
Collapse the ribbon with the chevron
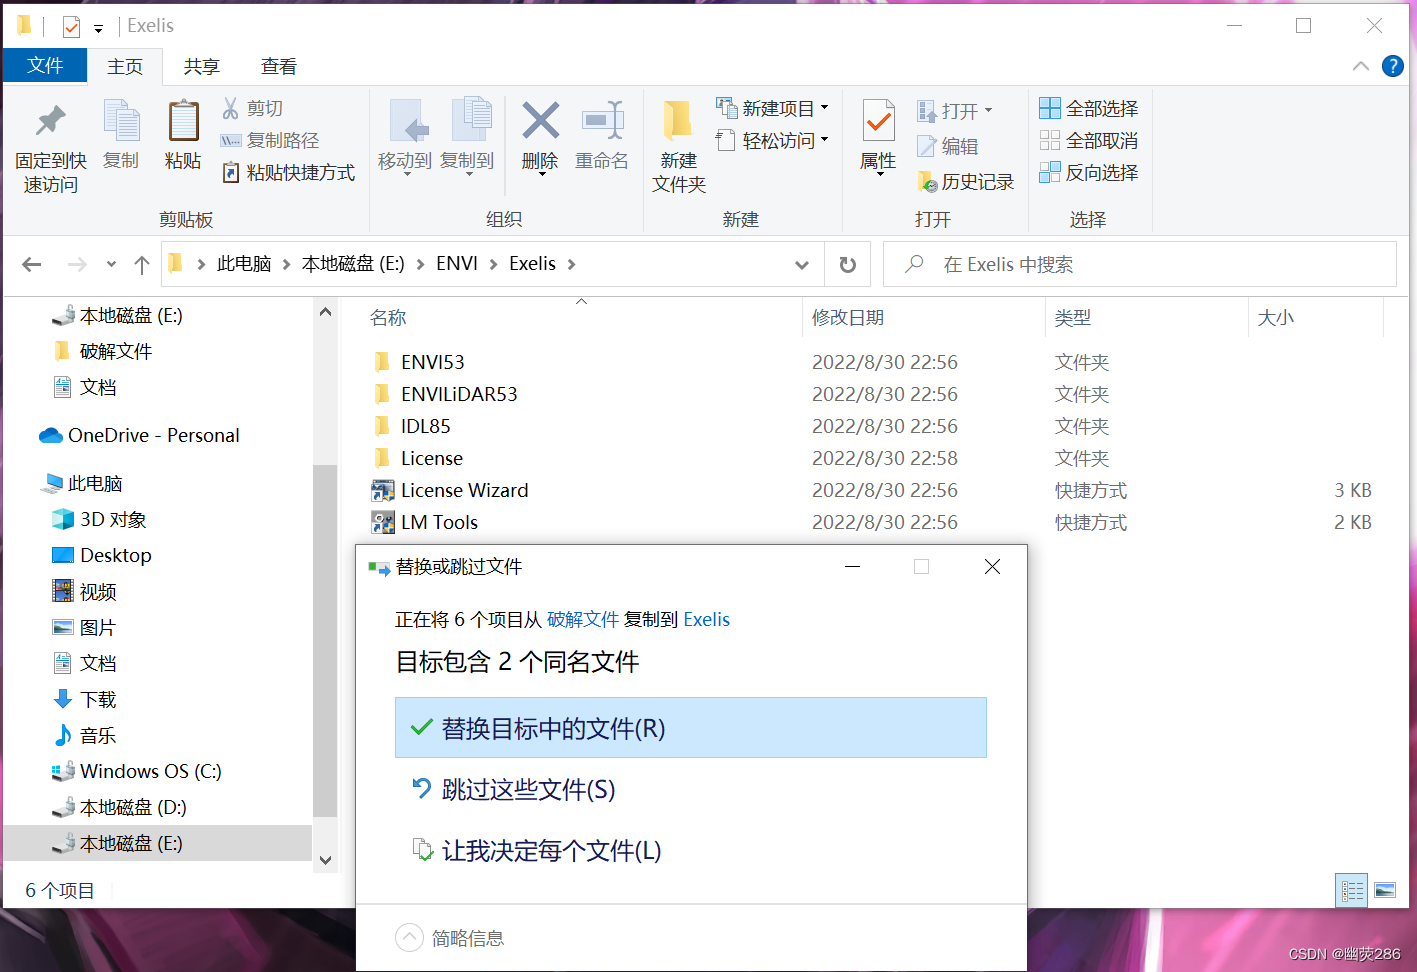pyautogui.click(x=1361, y=66)
